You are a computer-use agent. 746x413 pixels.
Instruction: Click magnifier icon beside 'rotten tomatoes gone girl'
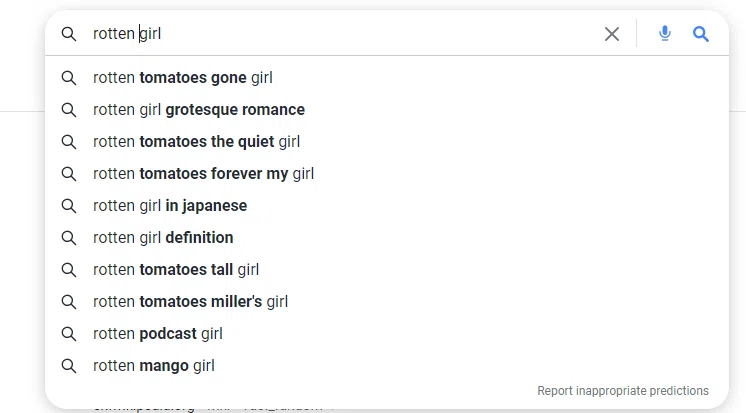[x=69, y=78]
